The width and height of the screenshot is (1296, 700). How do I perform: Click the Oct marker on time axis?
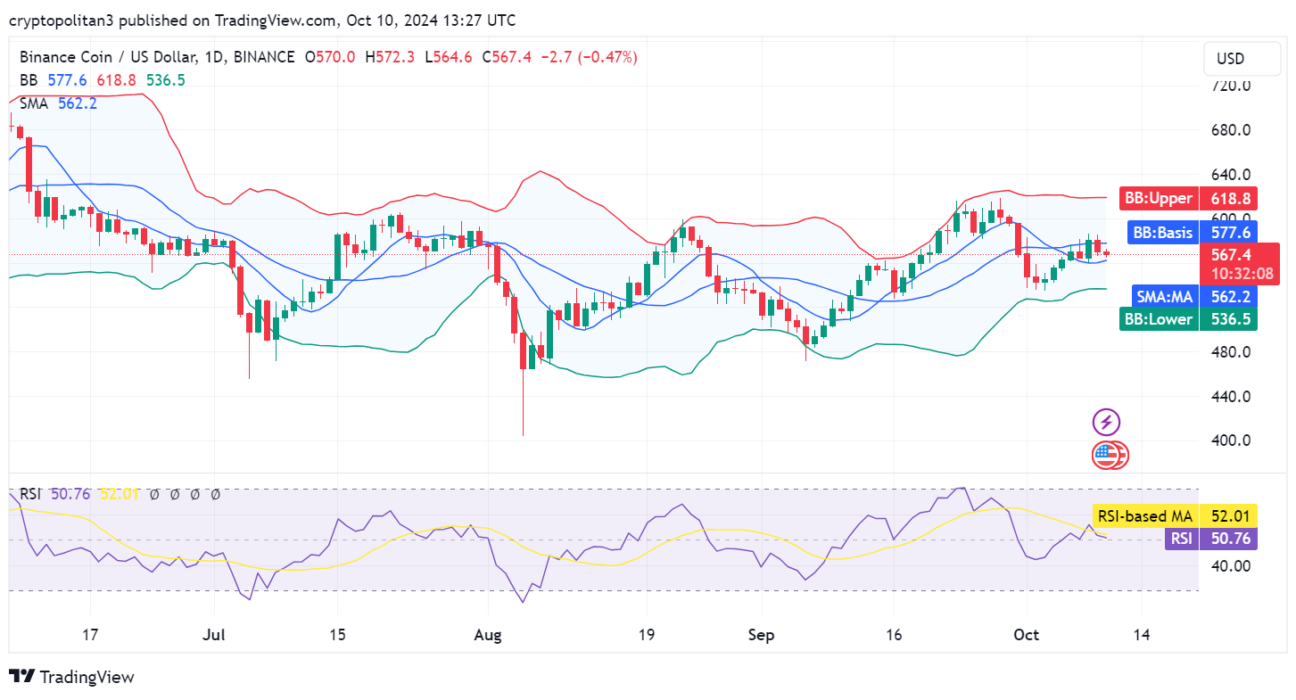tap(1026, 635)
